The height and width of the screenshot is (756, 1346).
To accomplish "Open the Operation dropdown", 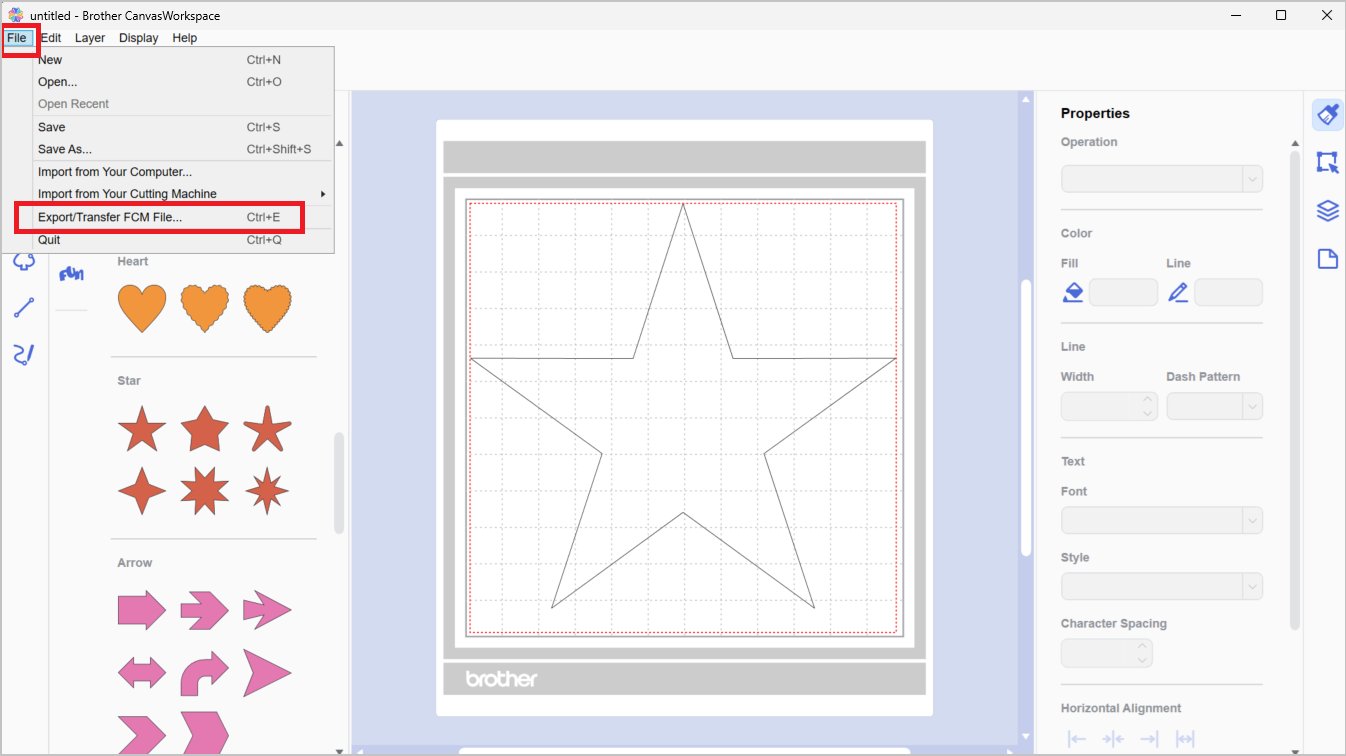I will pos(1161,179).
